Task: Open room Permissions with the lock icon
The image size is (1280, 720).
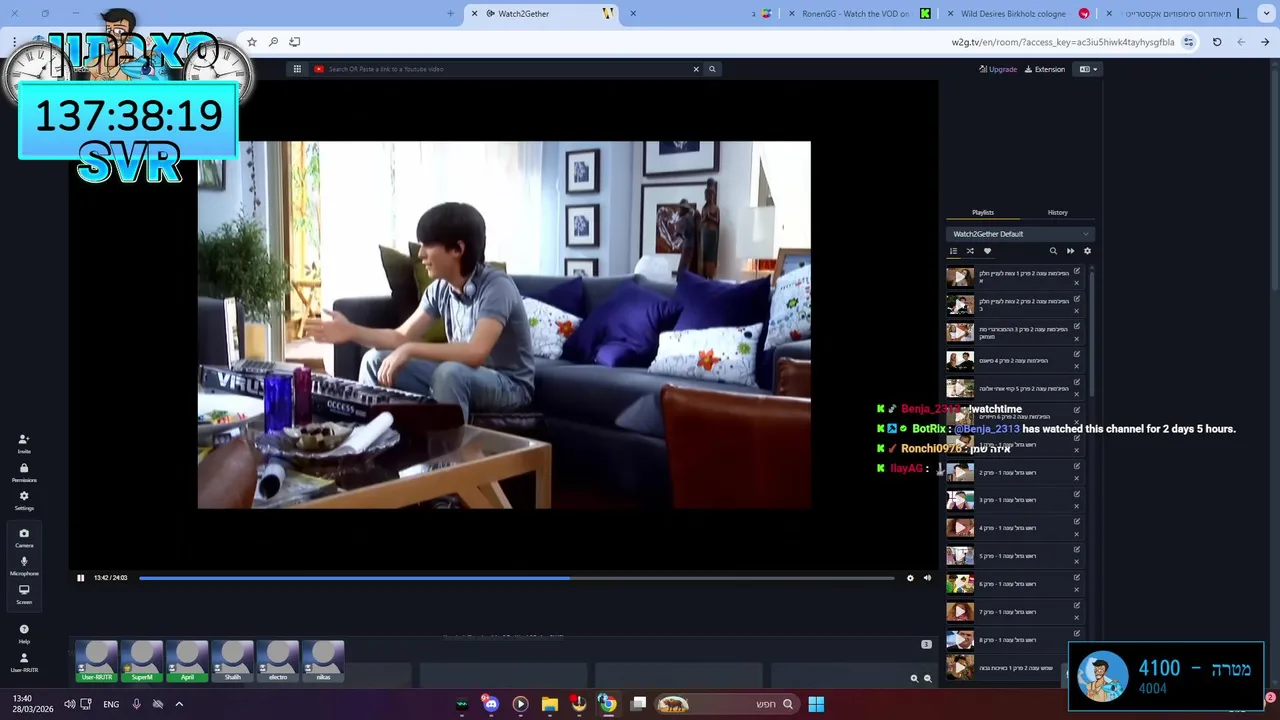Action: (24, 472)
